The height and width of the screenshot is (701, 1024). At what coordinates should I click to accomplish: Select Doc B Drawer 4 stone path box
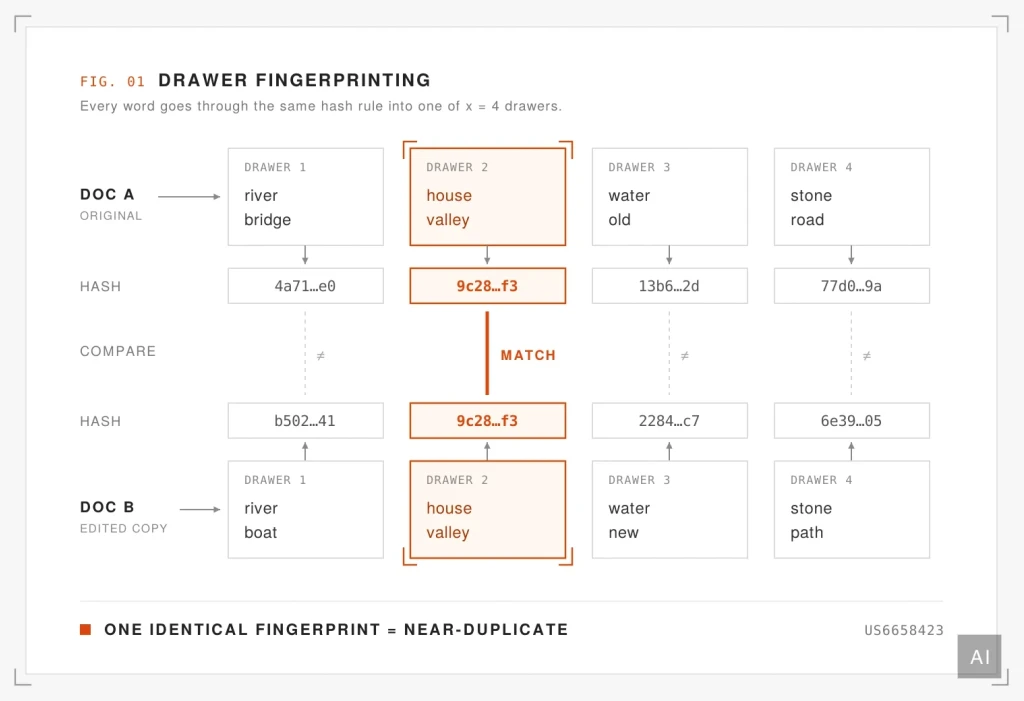(x=852, y=510)
